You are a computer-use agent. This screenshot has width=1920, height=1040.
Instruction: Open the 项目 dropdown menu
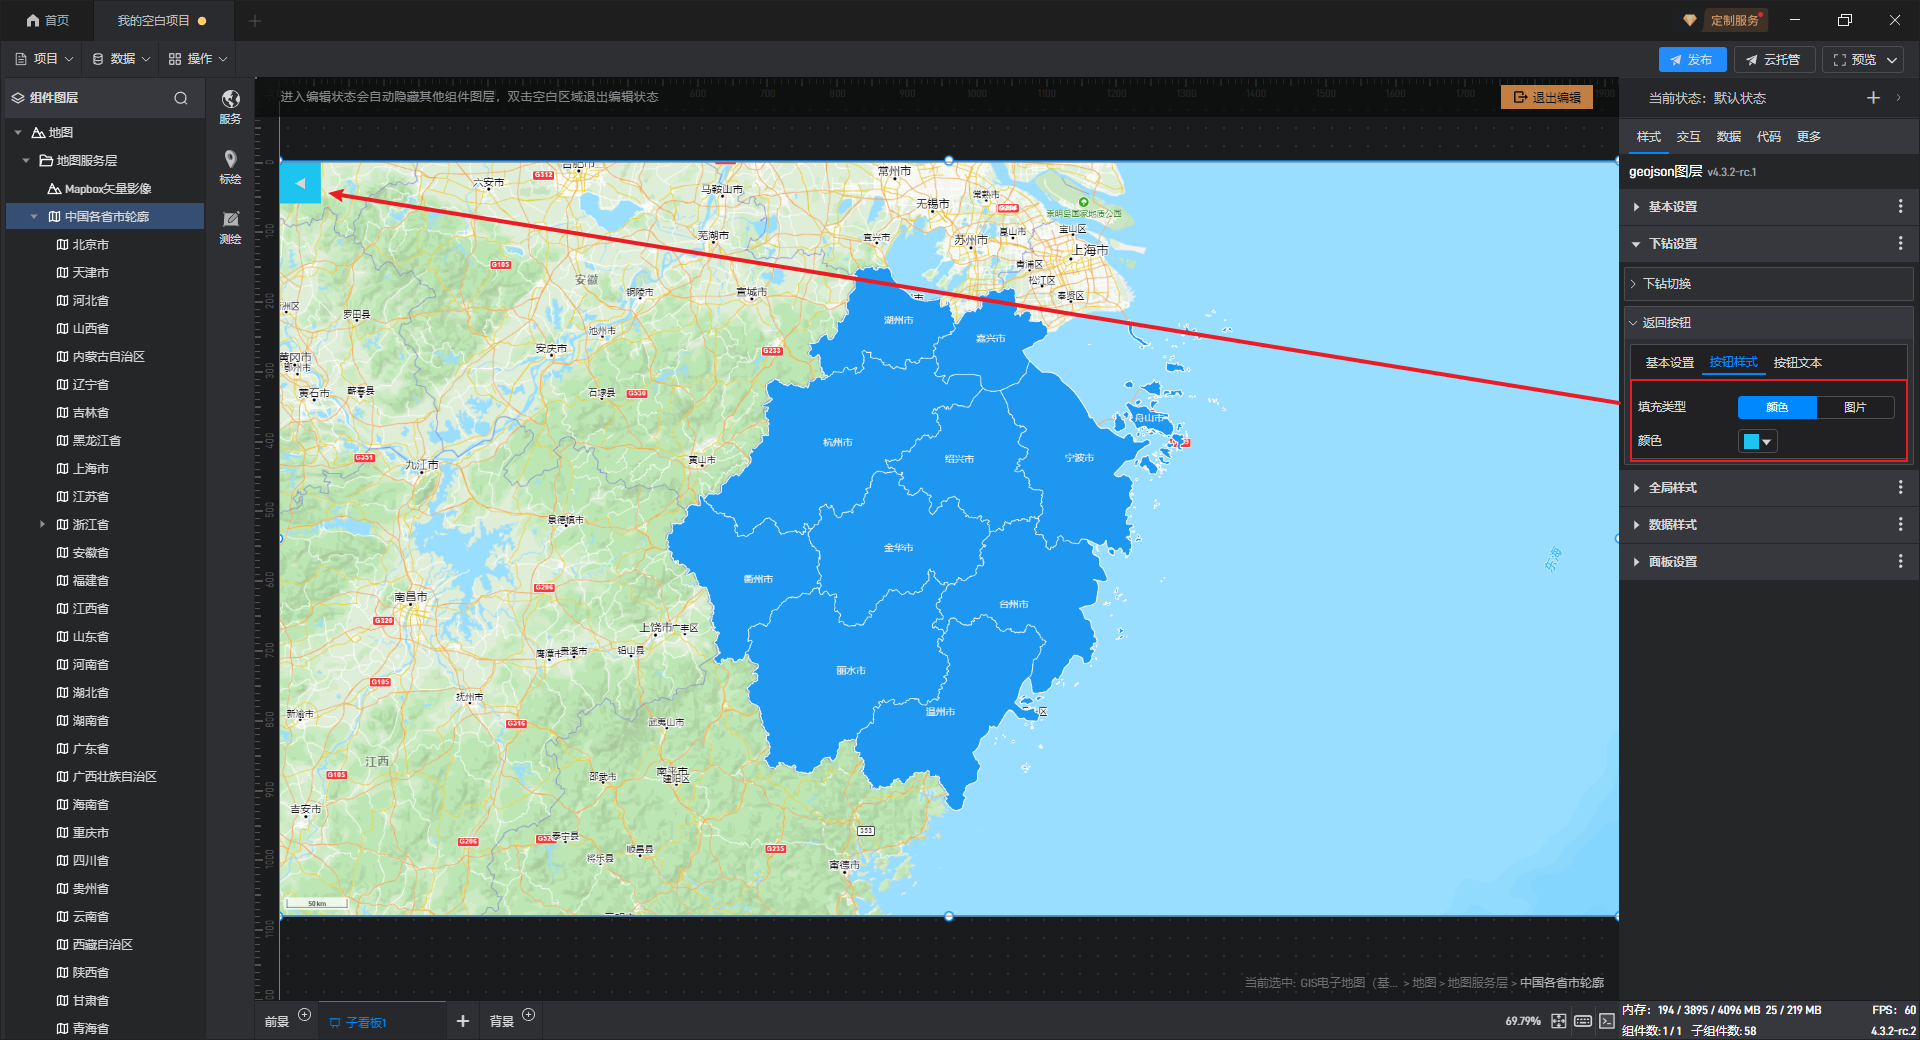[x=44, y=59]
